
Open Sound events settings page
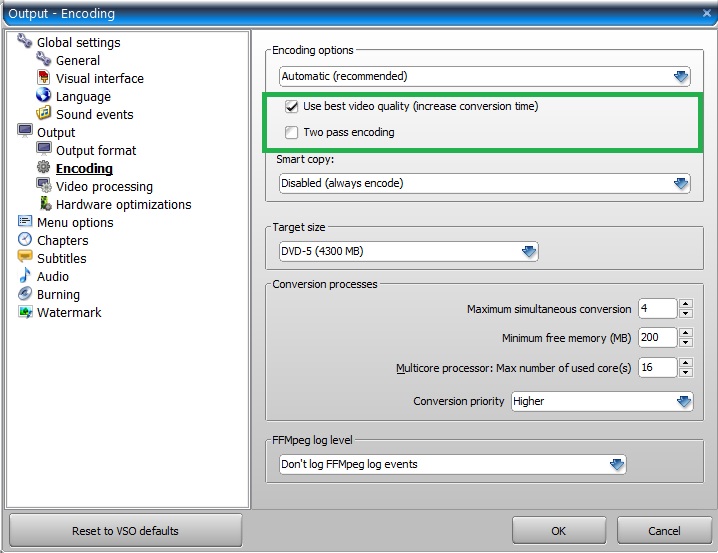95,114
